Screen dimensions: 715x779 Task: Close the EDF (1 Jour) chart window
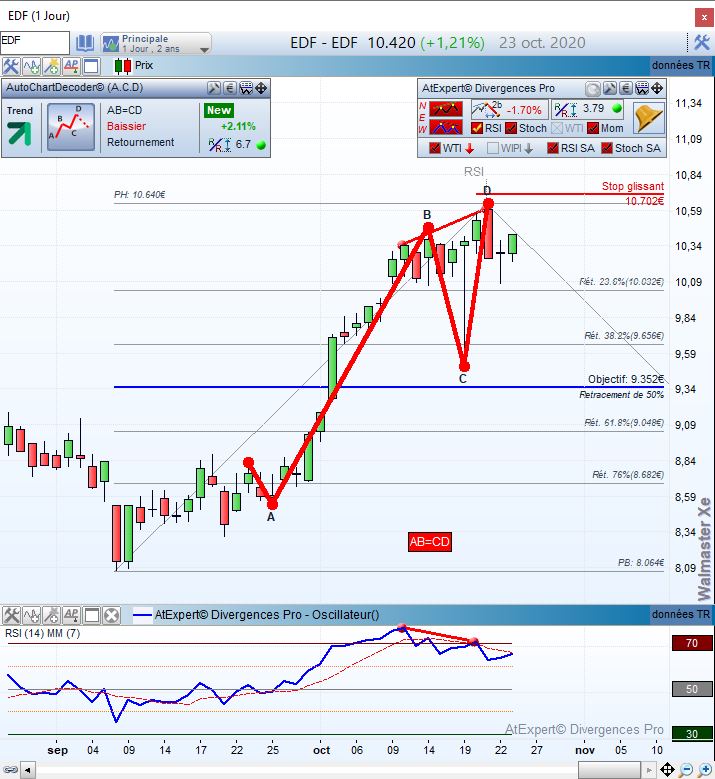(x=704, y=17)
